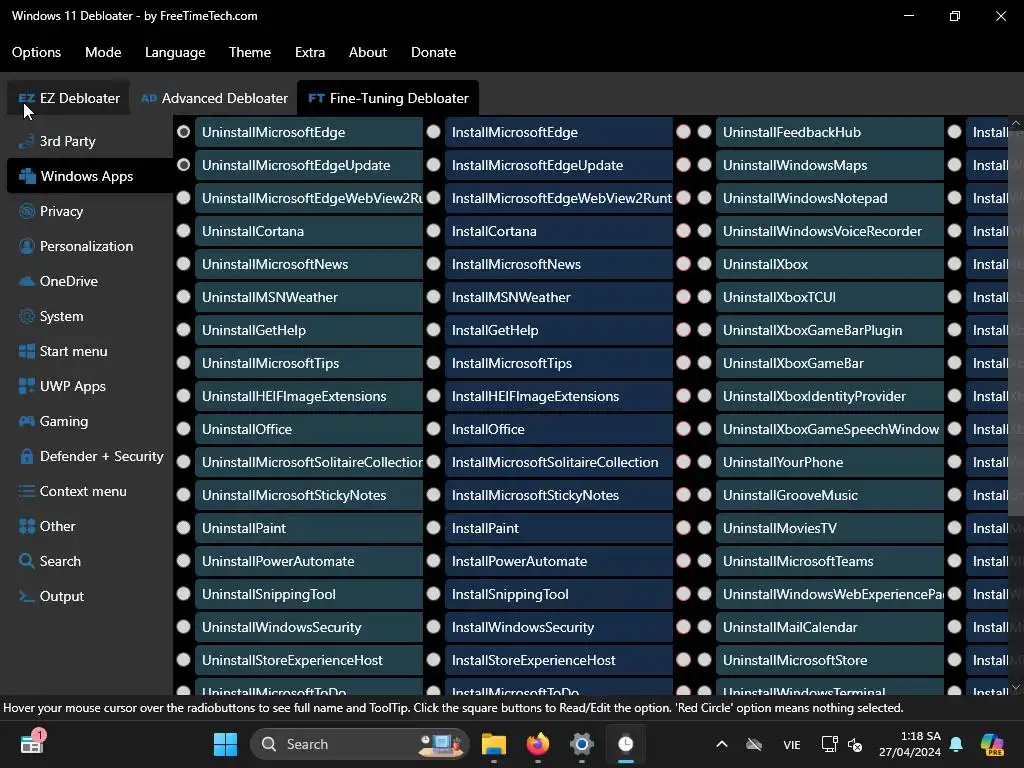Click the Search magnifier icon in sidebar
The height and width of the screenshot is (768, 1024).
[27, 561]
